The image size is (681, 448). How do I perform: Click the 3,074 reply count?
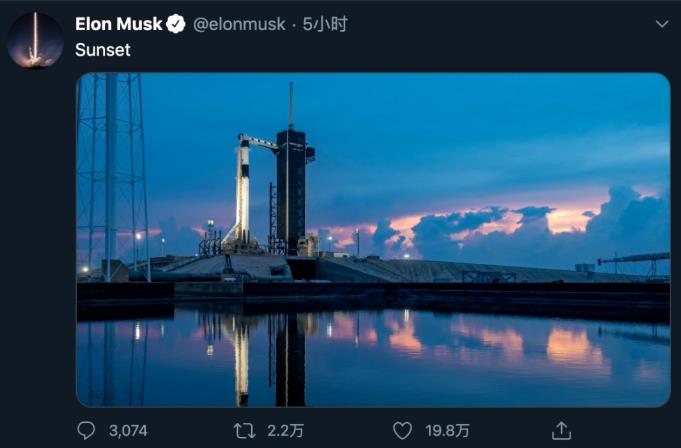coord(128,431)
